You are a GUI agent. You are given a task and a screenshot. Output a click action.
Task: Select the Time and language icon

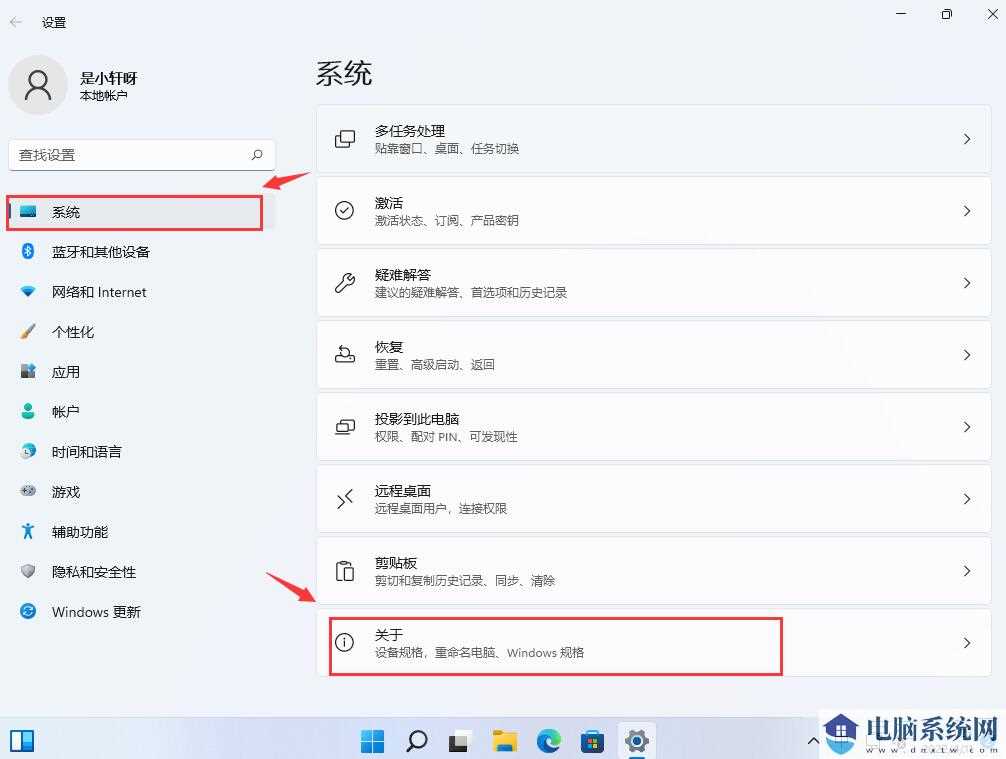coord(26,452)
